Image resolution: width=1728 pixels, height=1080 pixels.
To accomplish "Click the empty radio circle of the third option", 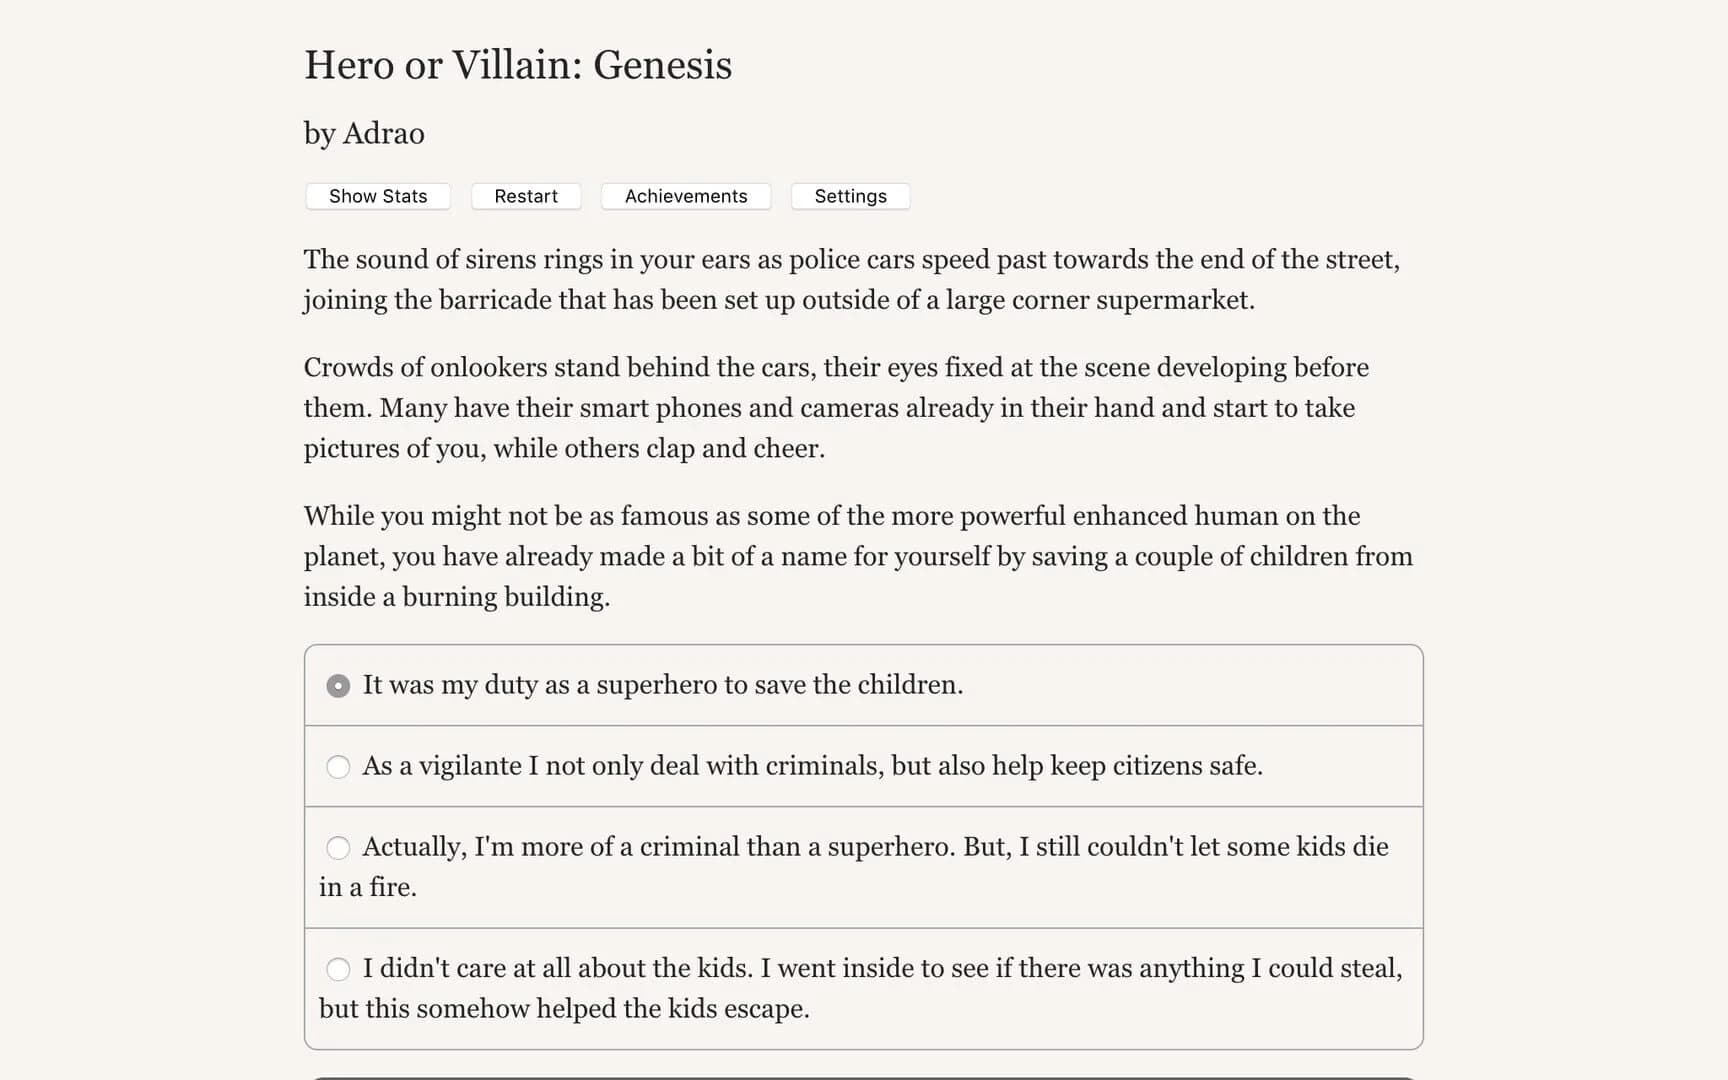I will (338, 847).
